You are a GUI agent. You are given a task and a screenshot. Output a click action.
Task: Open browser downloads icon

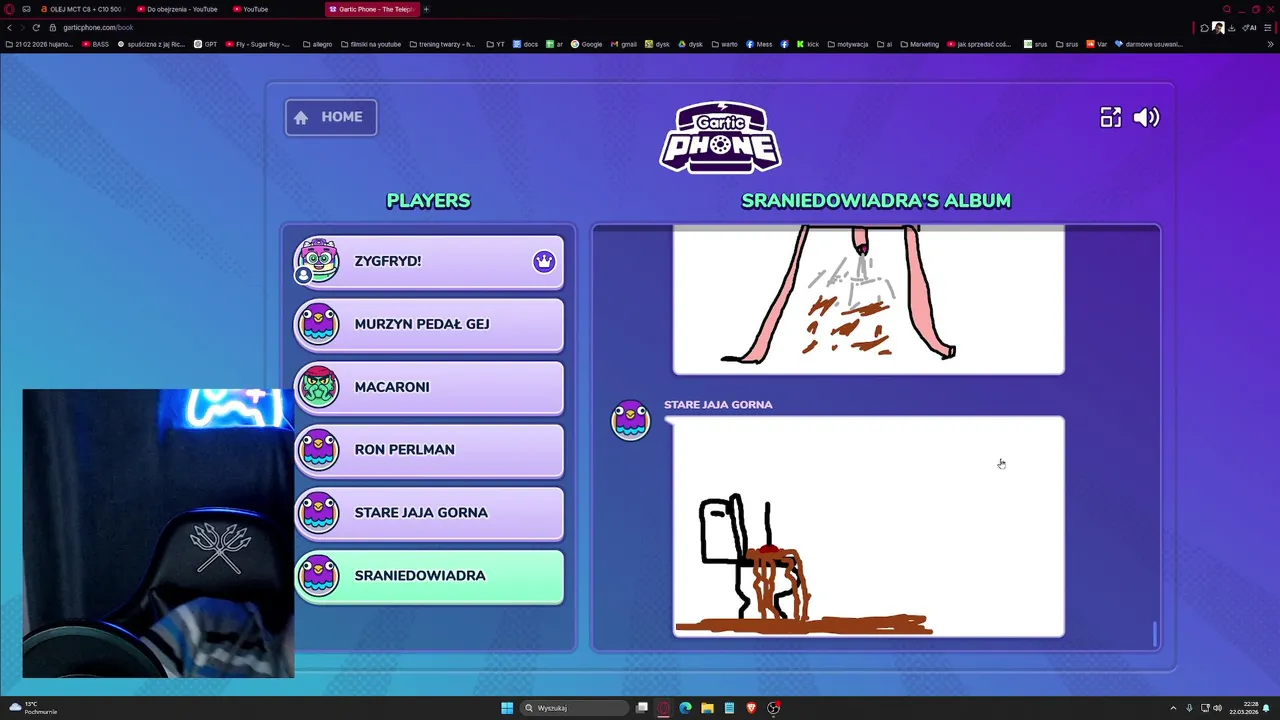[x=1231, y=27]
